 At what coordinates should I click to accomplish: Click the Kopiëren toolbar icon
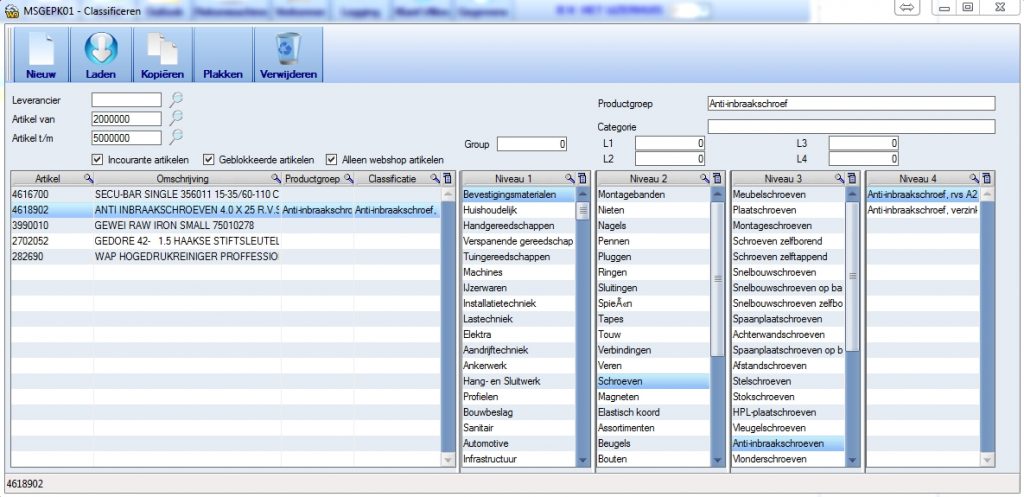[x=161, y=50]
